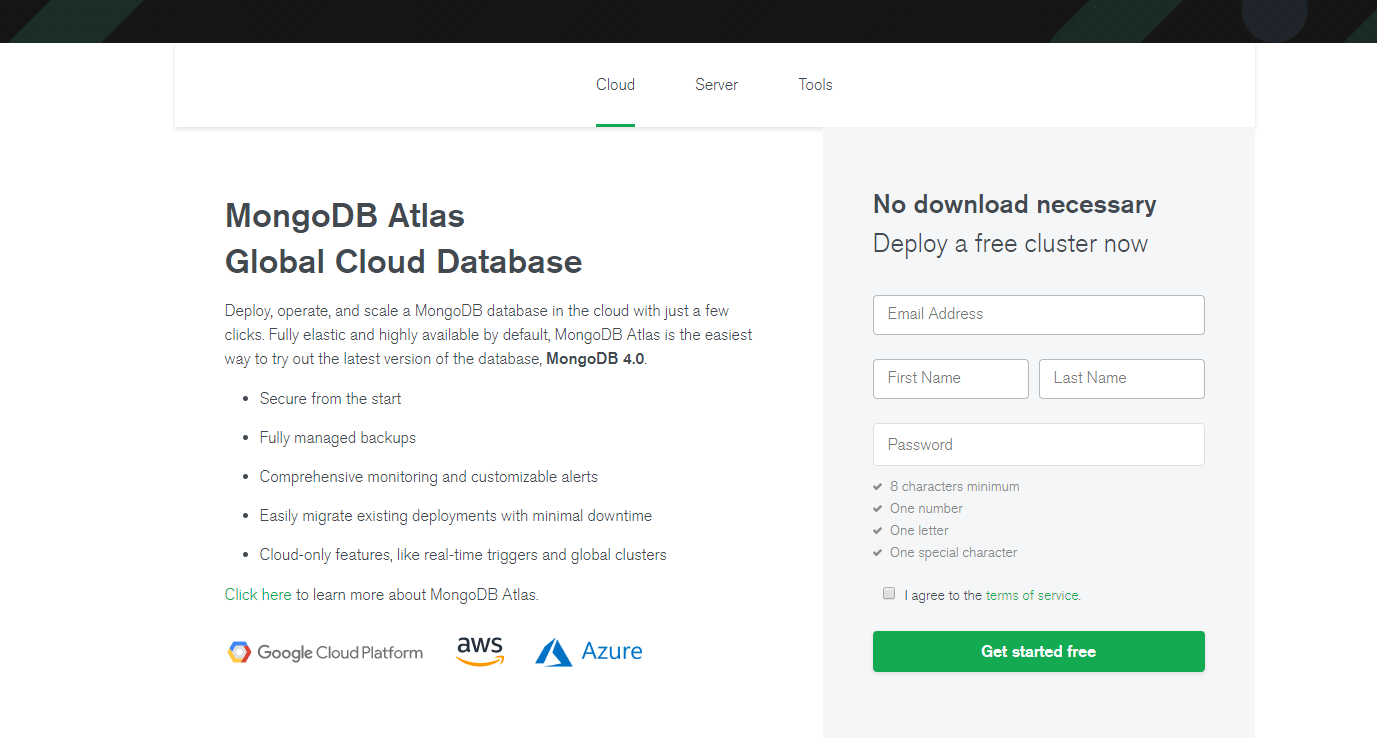This screenshot has height=739, width=1377.
Task: Select the Tools tab
Action: [815, 85]
